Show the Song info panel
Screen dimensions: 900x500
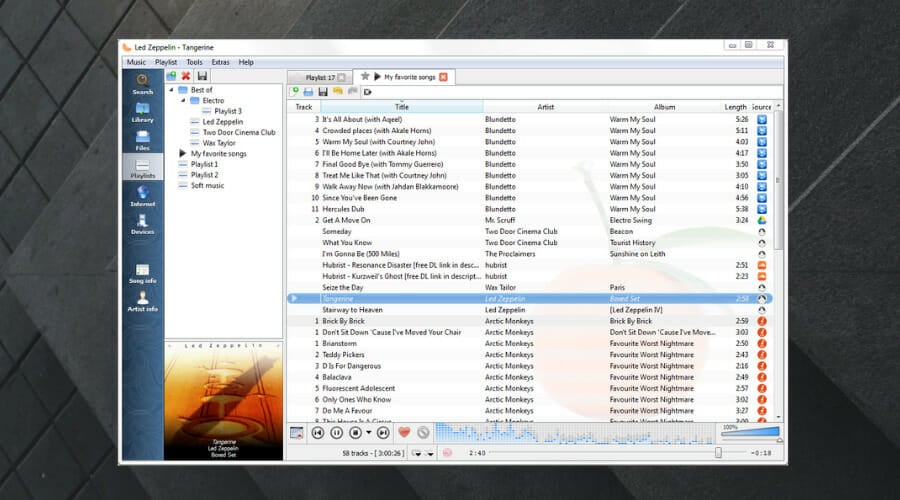pos(142,273)
